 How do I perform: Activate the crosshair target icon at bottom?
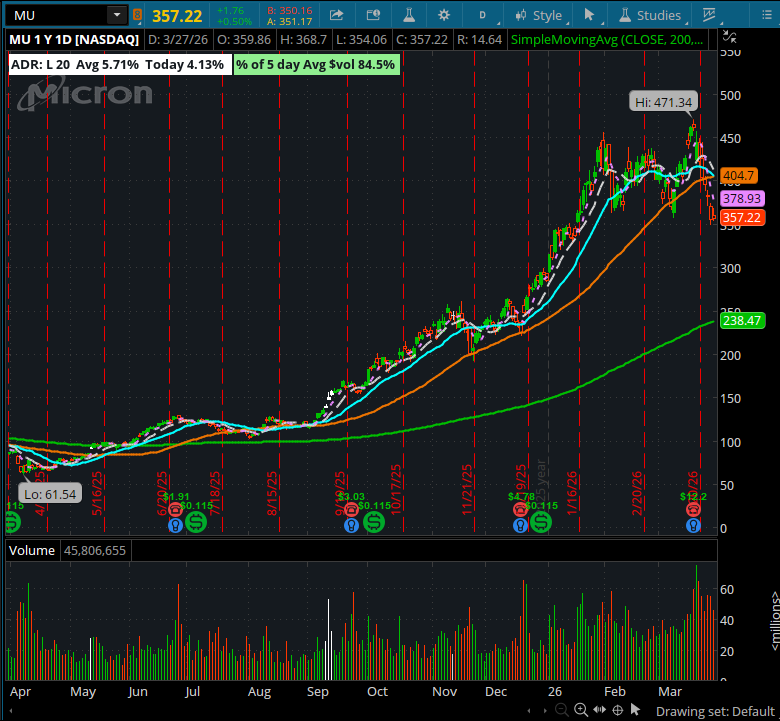(617, 710)
